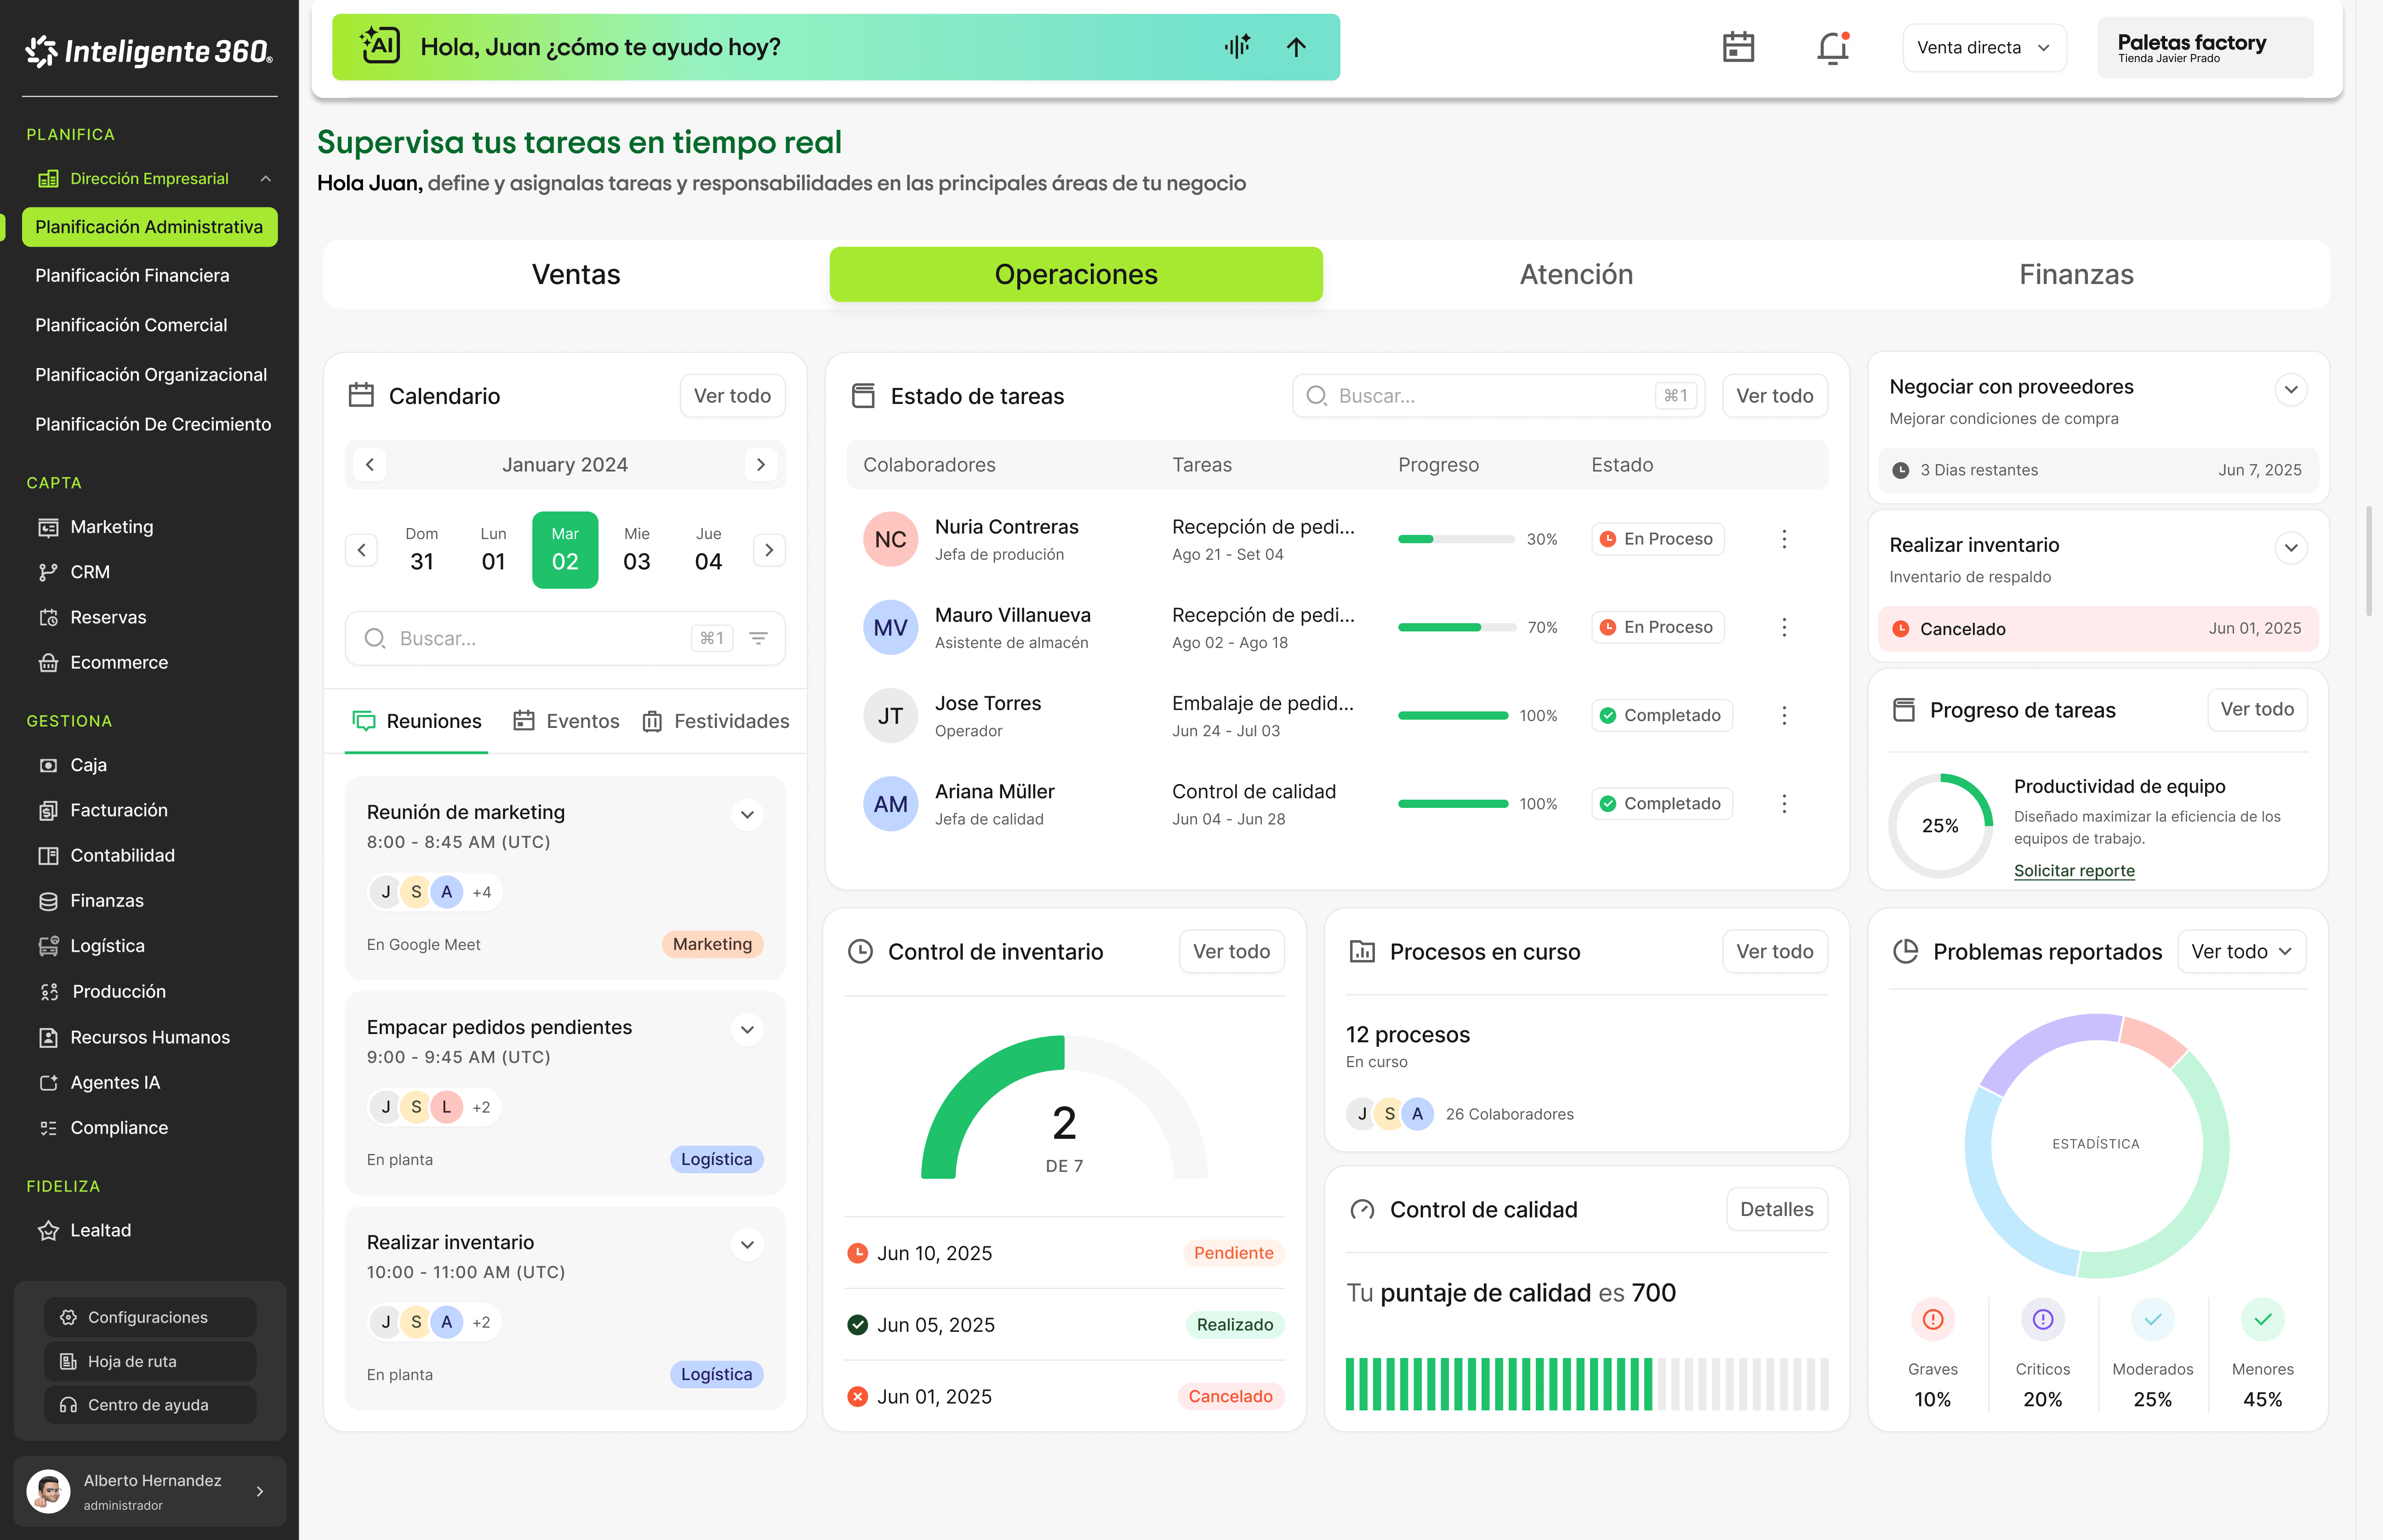The width and height of the screenshot is (2383, 1540).
Task: Open the filter icon in calendar search
Action: 759,638
